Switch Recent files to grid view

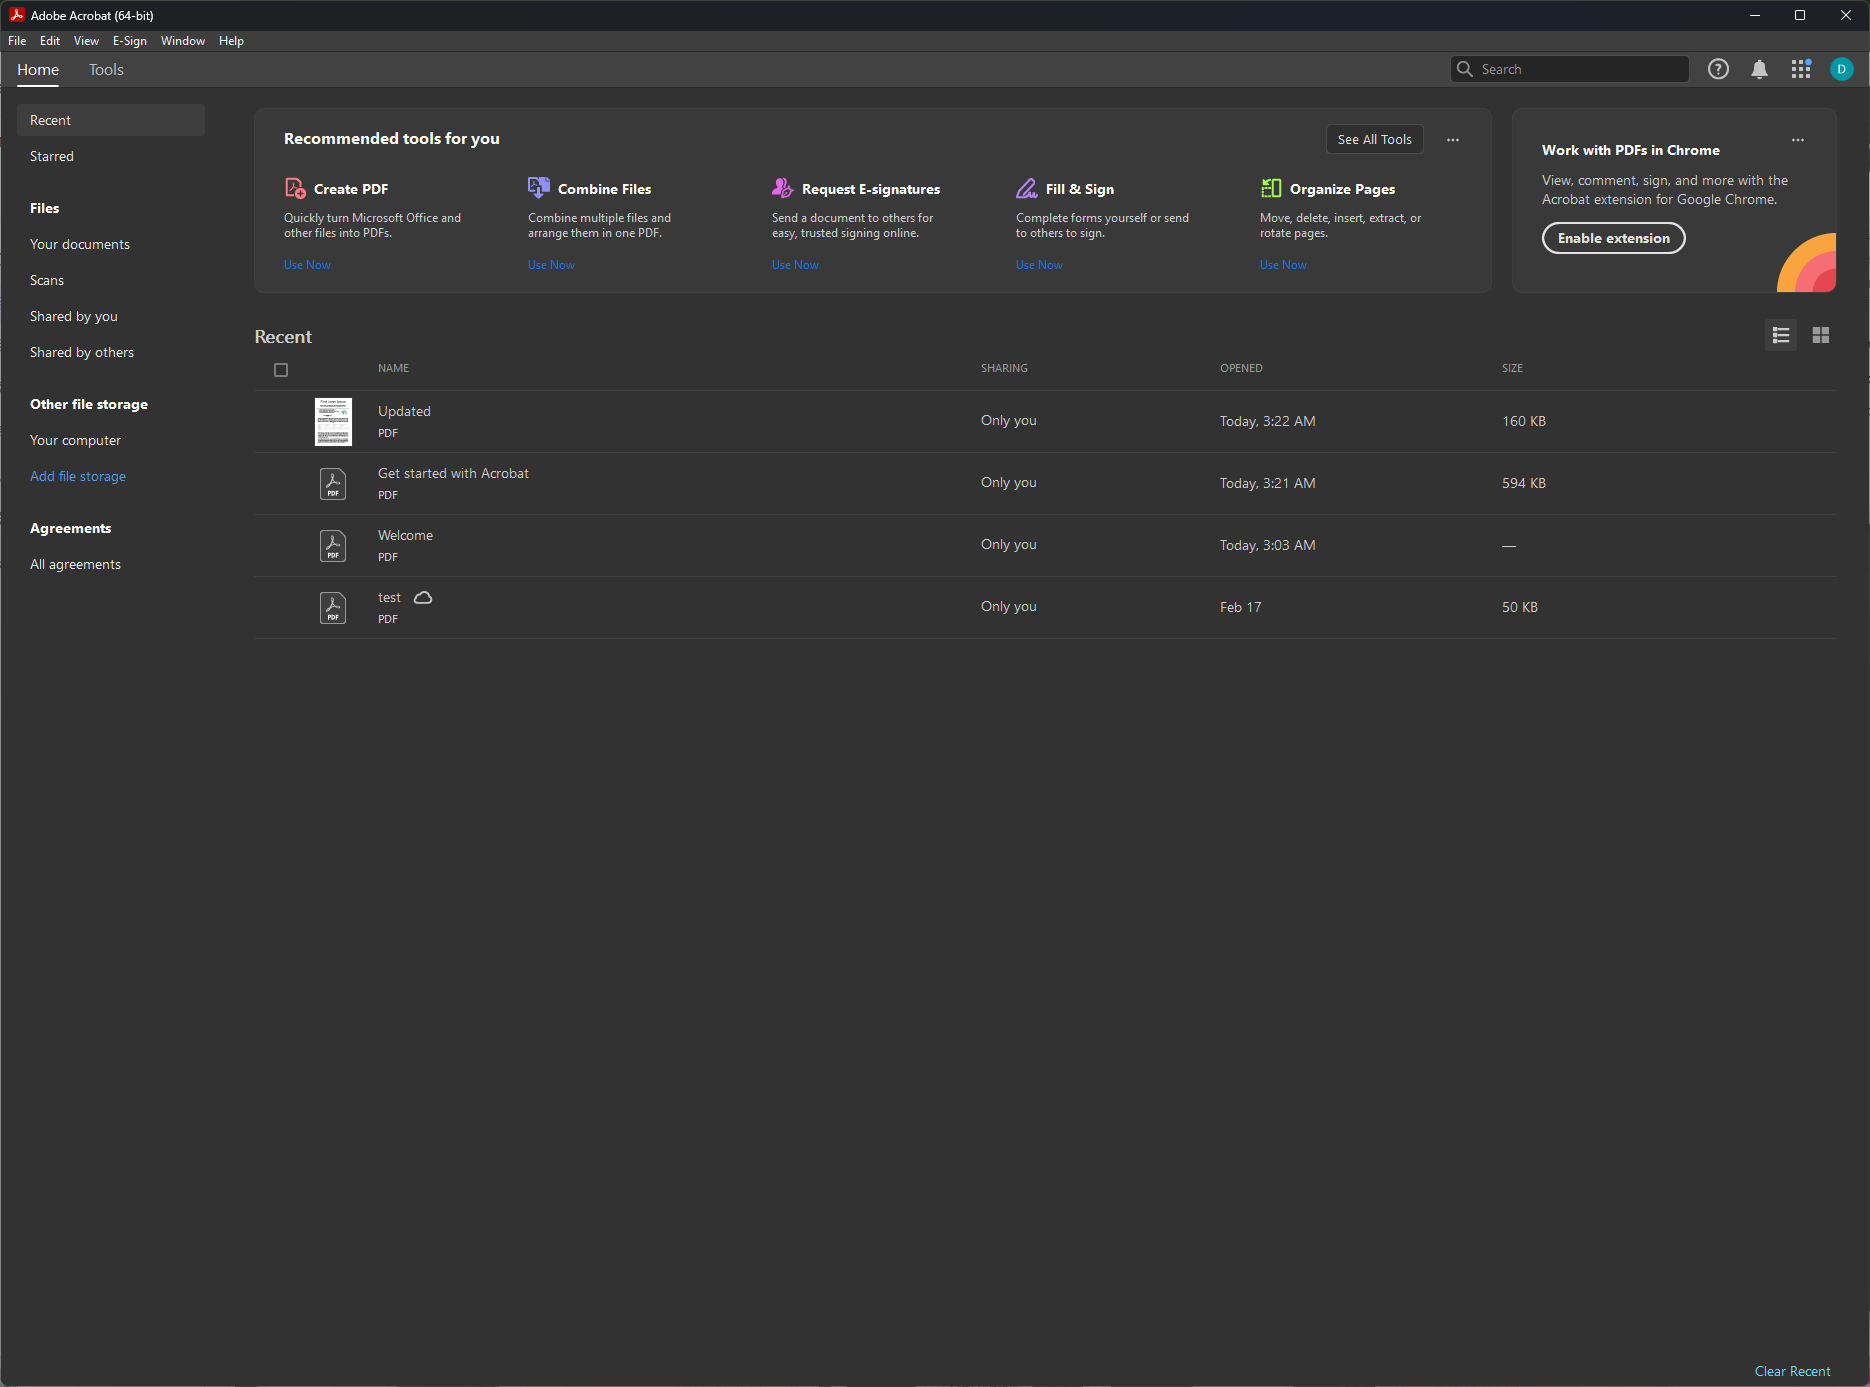click(1821, 336)
